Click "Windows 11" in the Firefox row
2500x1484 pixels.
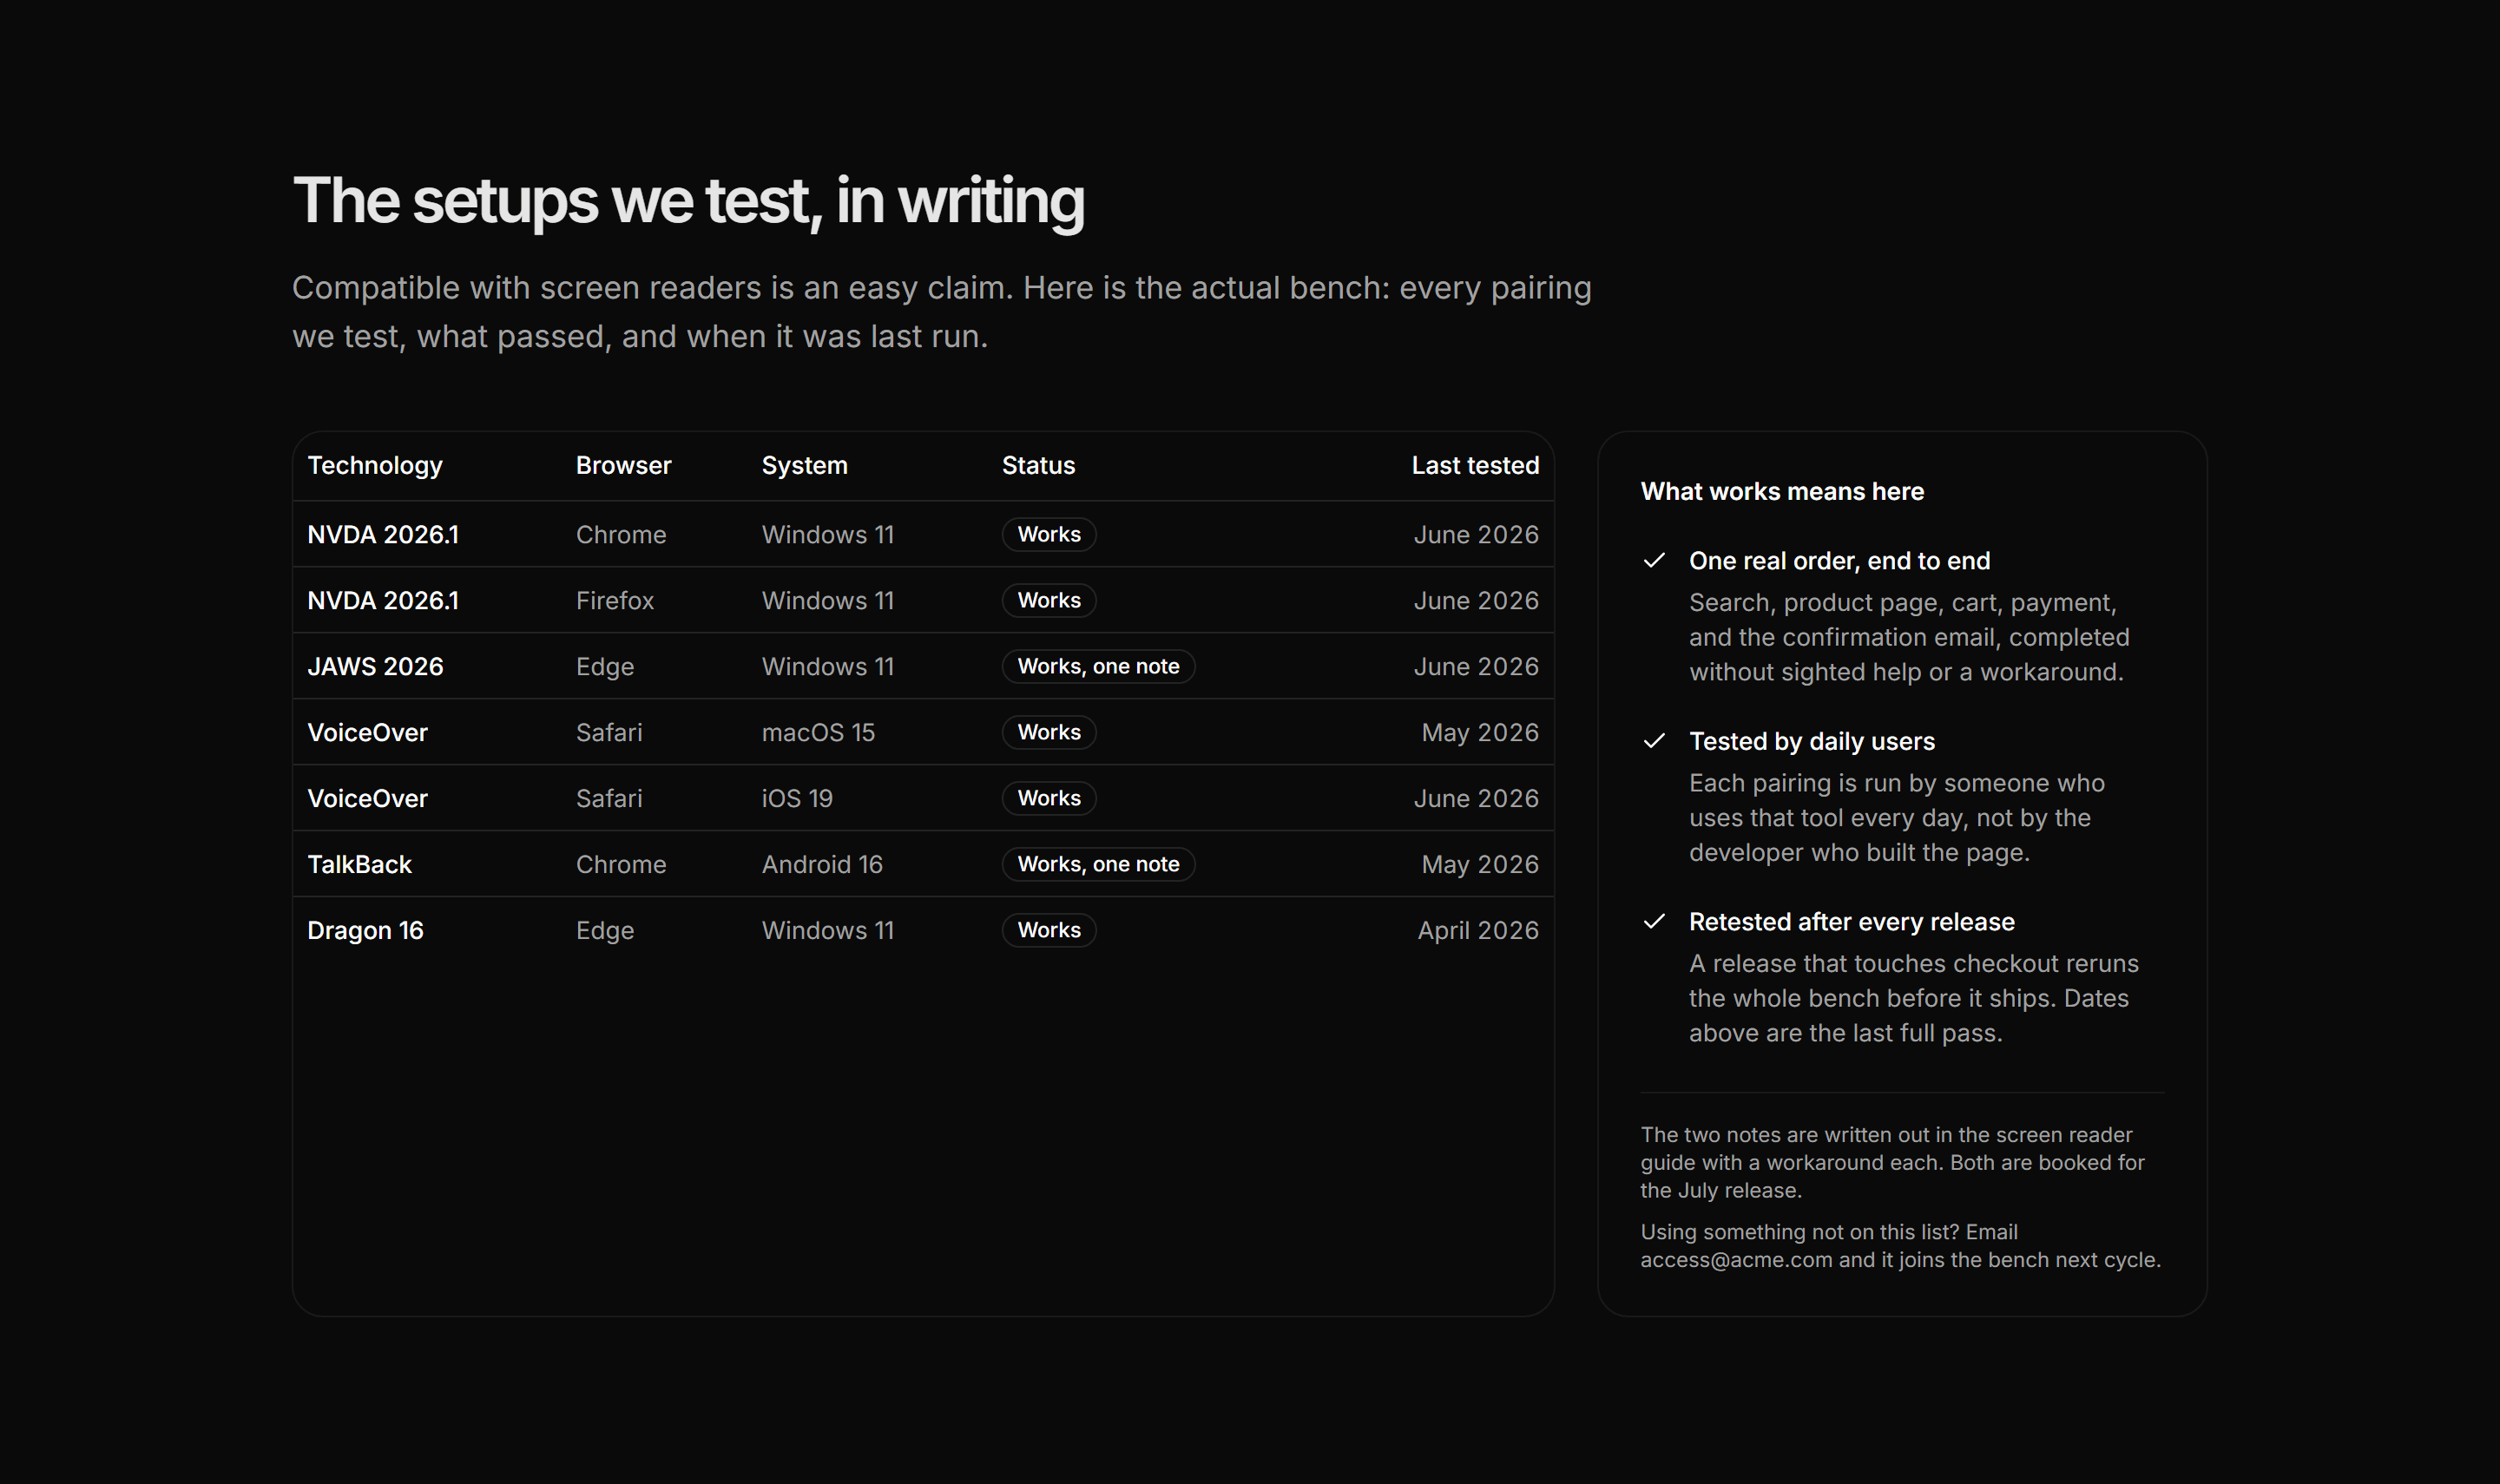828,601
